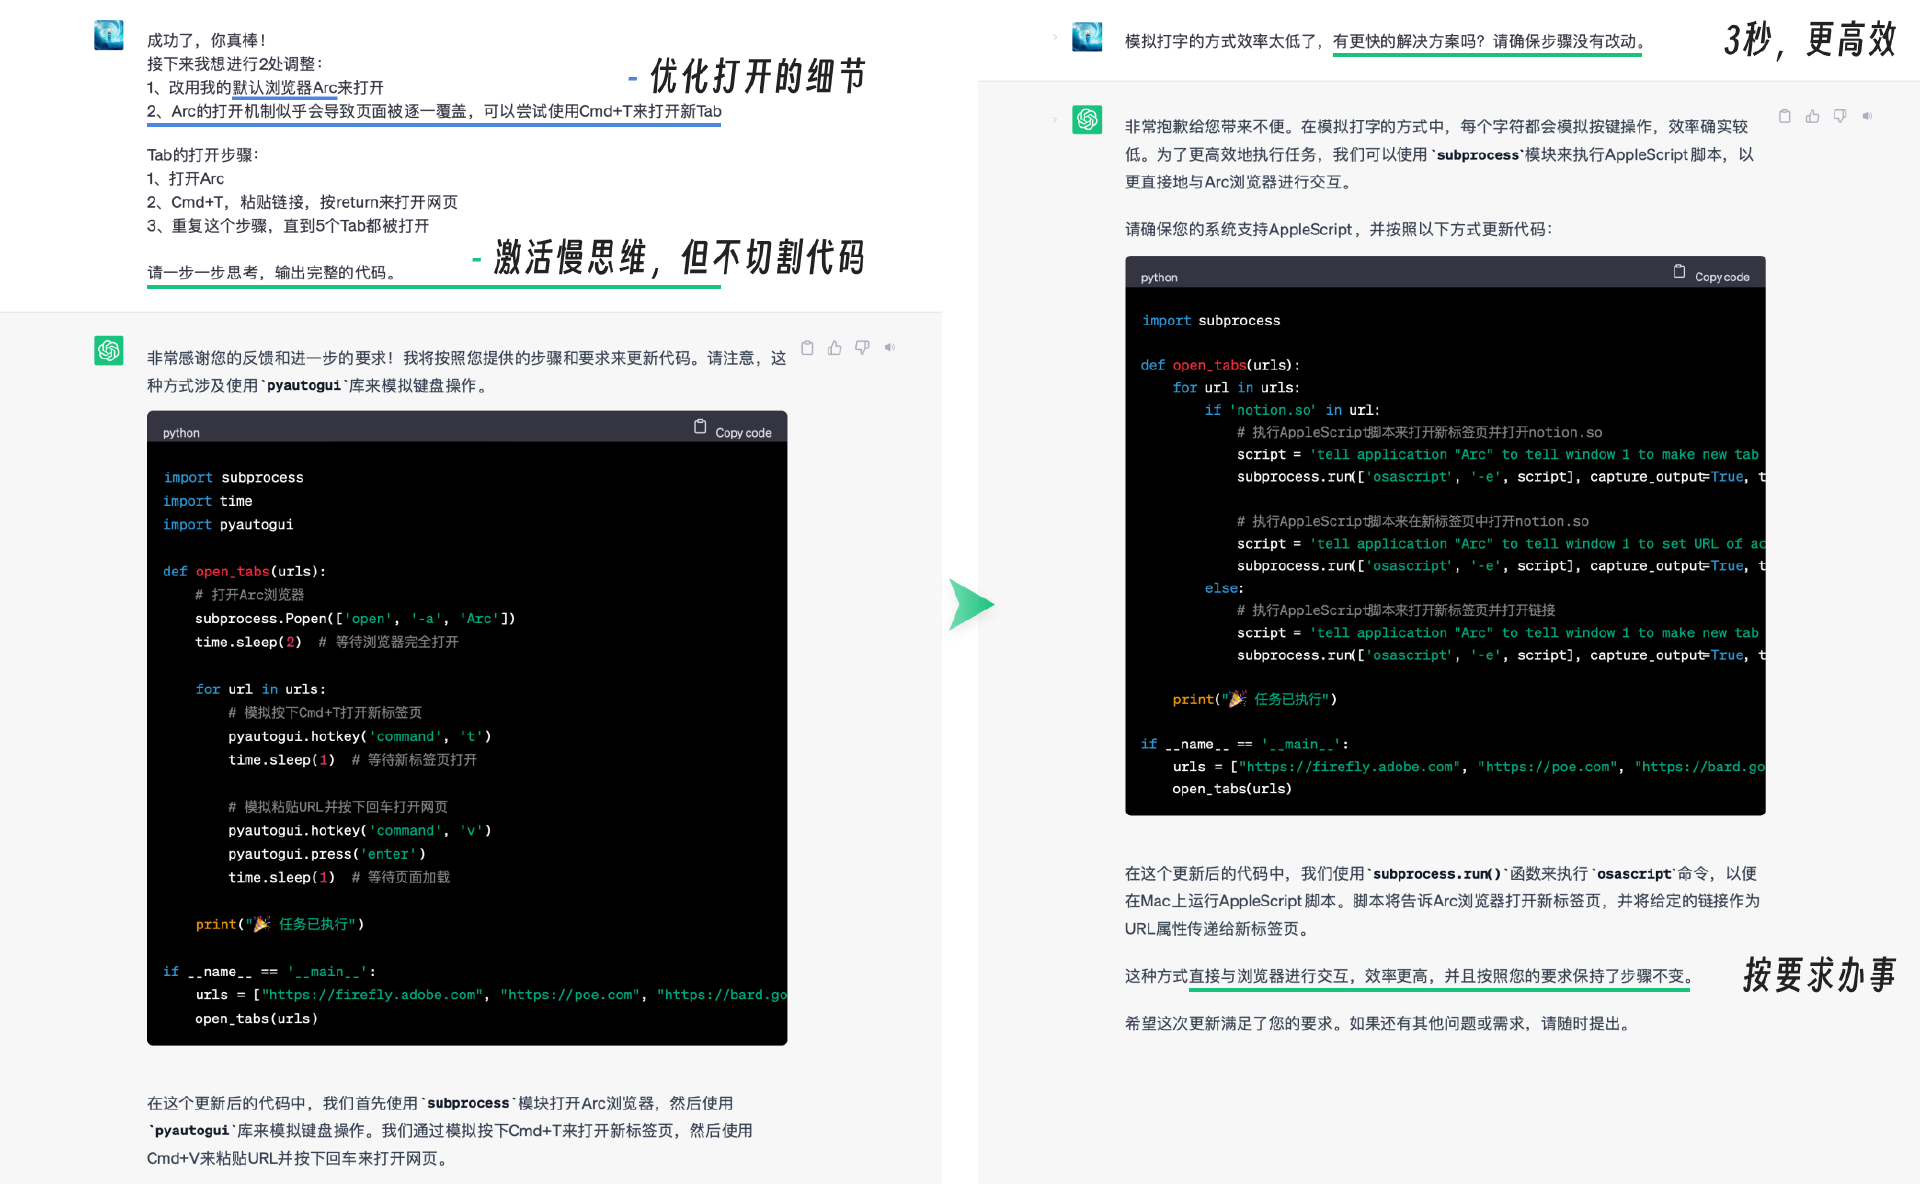Viewport: 1920px width, 1184px height.
Task: Click the speaker icon on the left reply
Action: coord(889,348)
